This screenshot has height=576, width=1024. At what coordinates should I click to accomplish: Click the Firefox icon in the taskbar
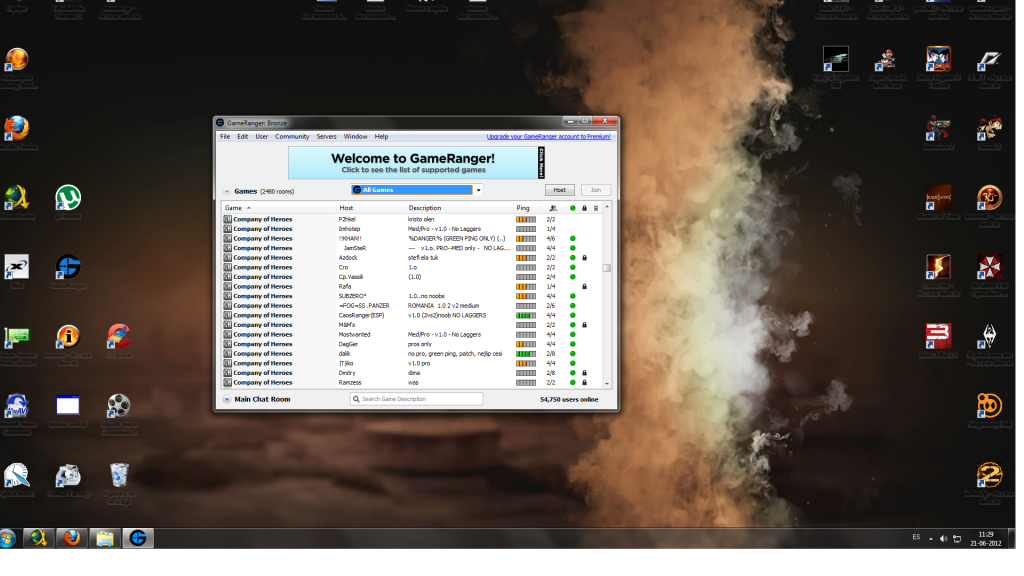(x=72, y=538)
